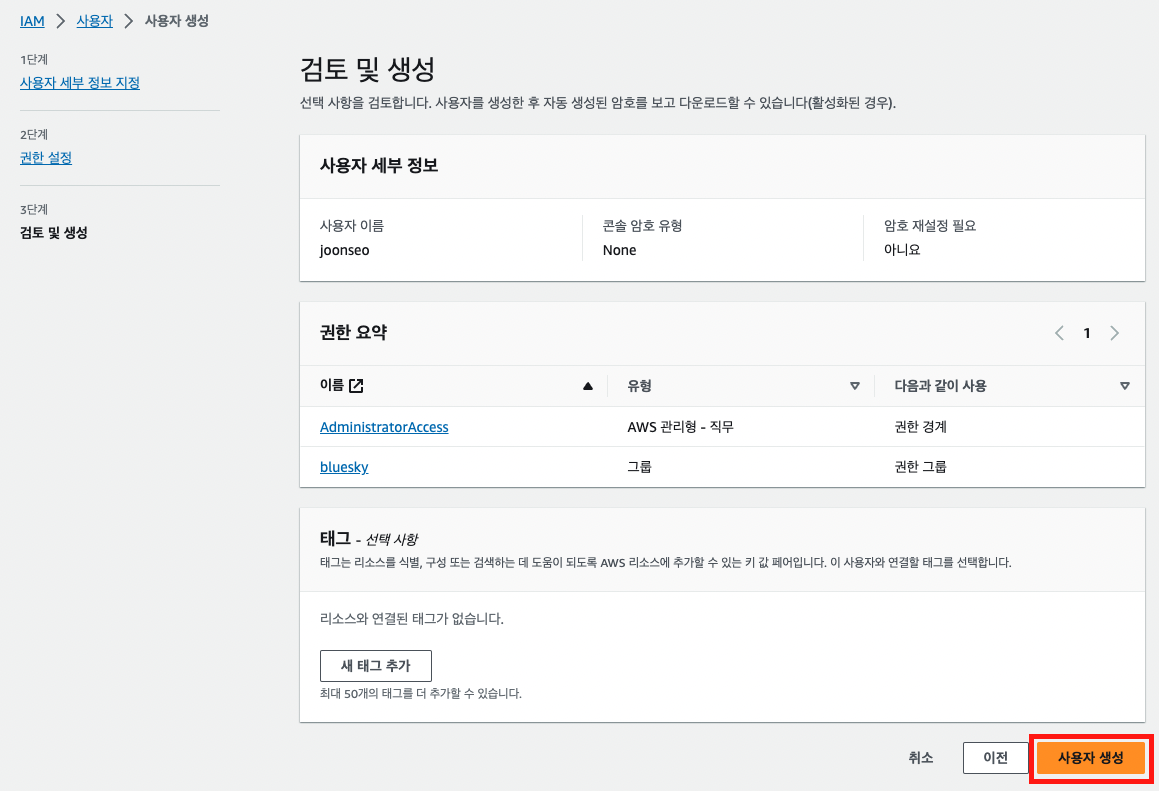
Task: Go to 사용자 breadcrumb link
Action: 95,21
